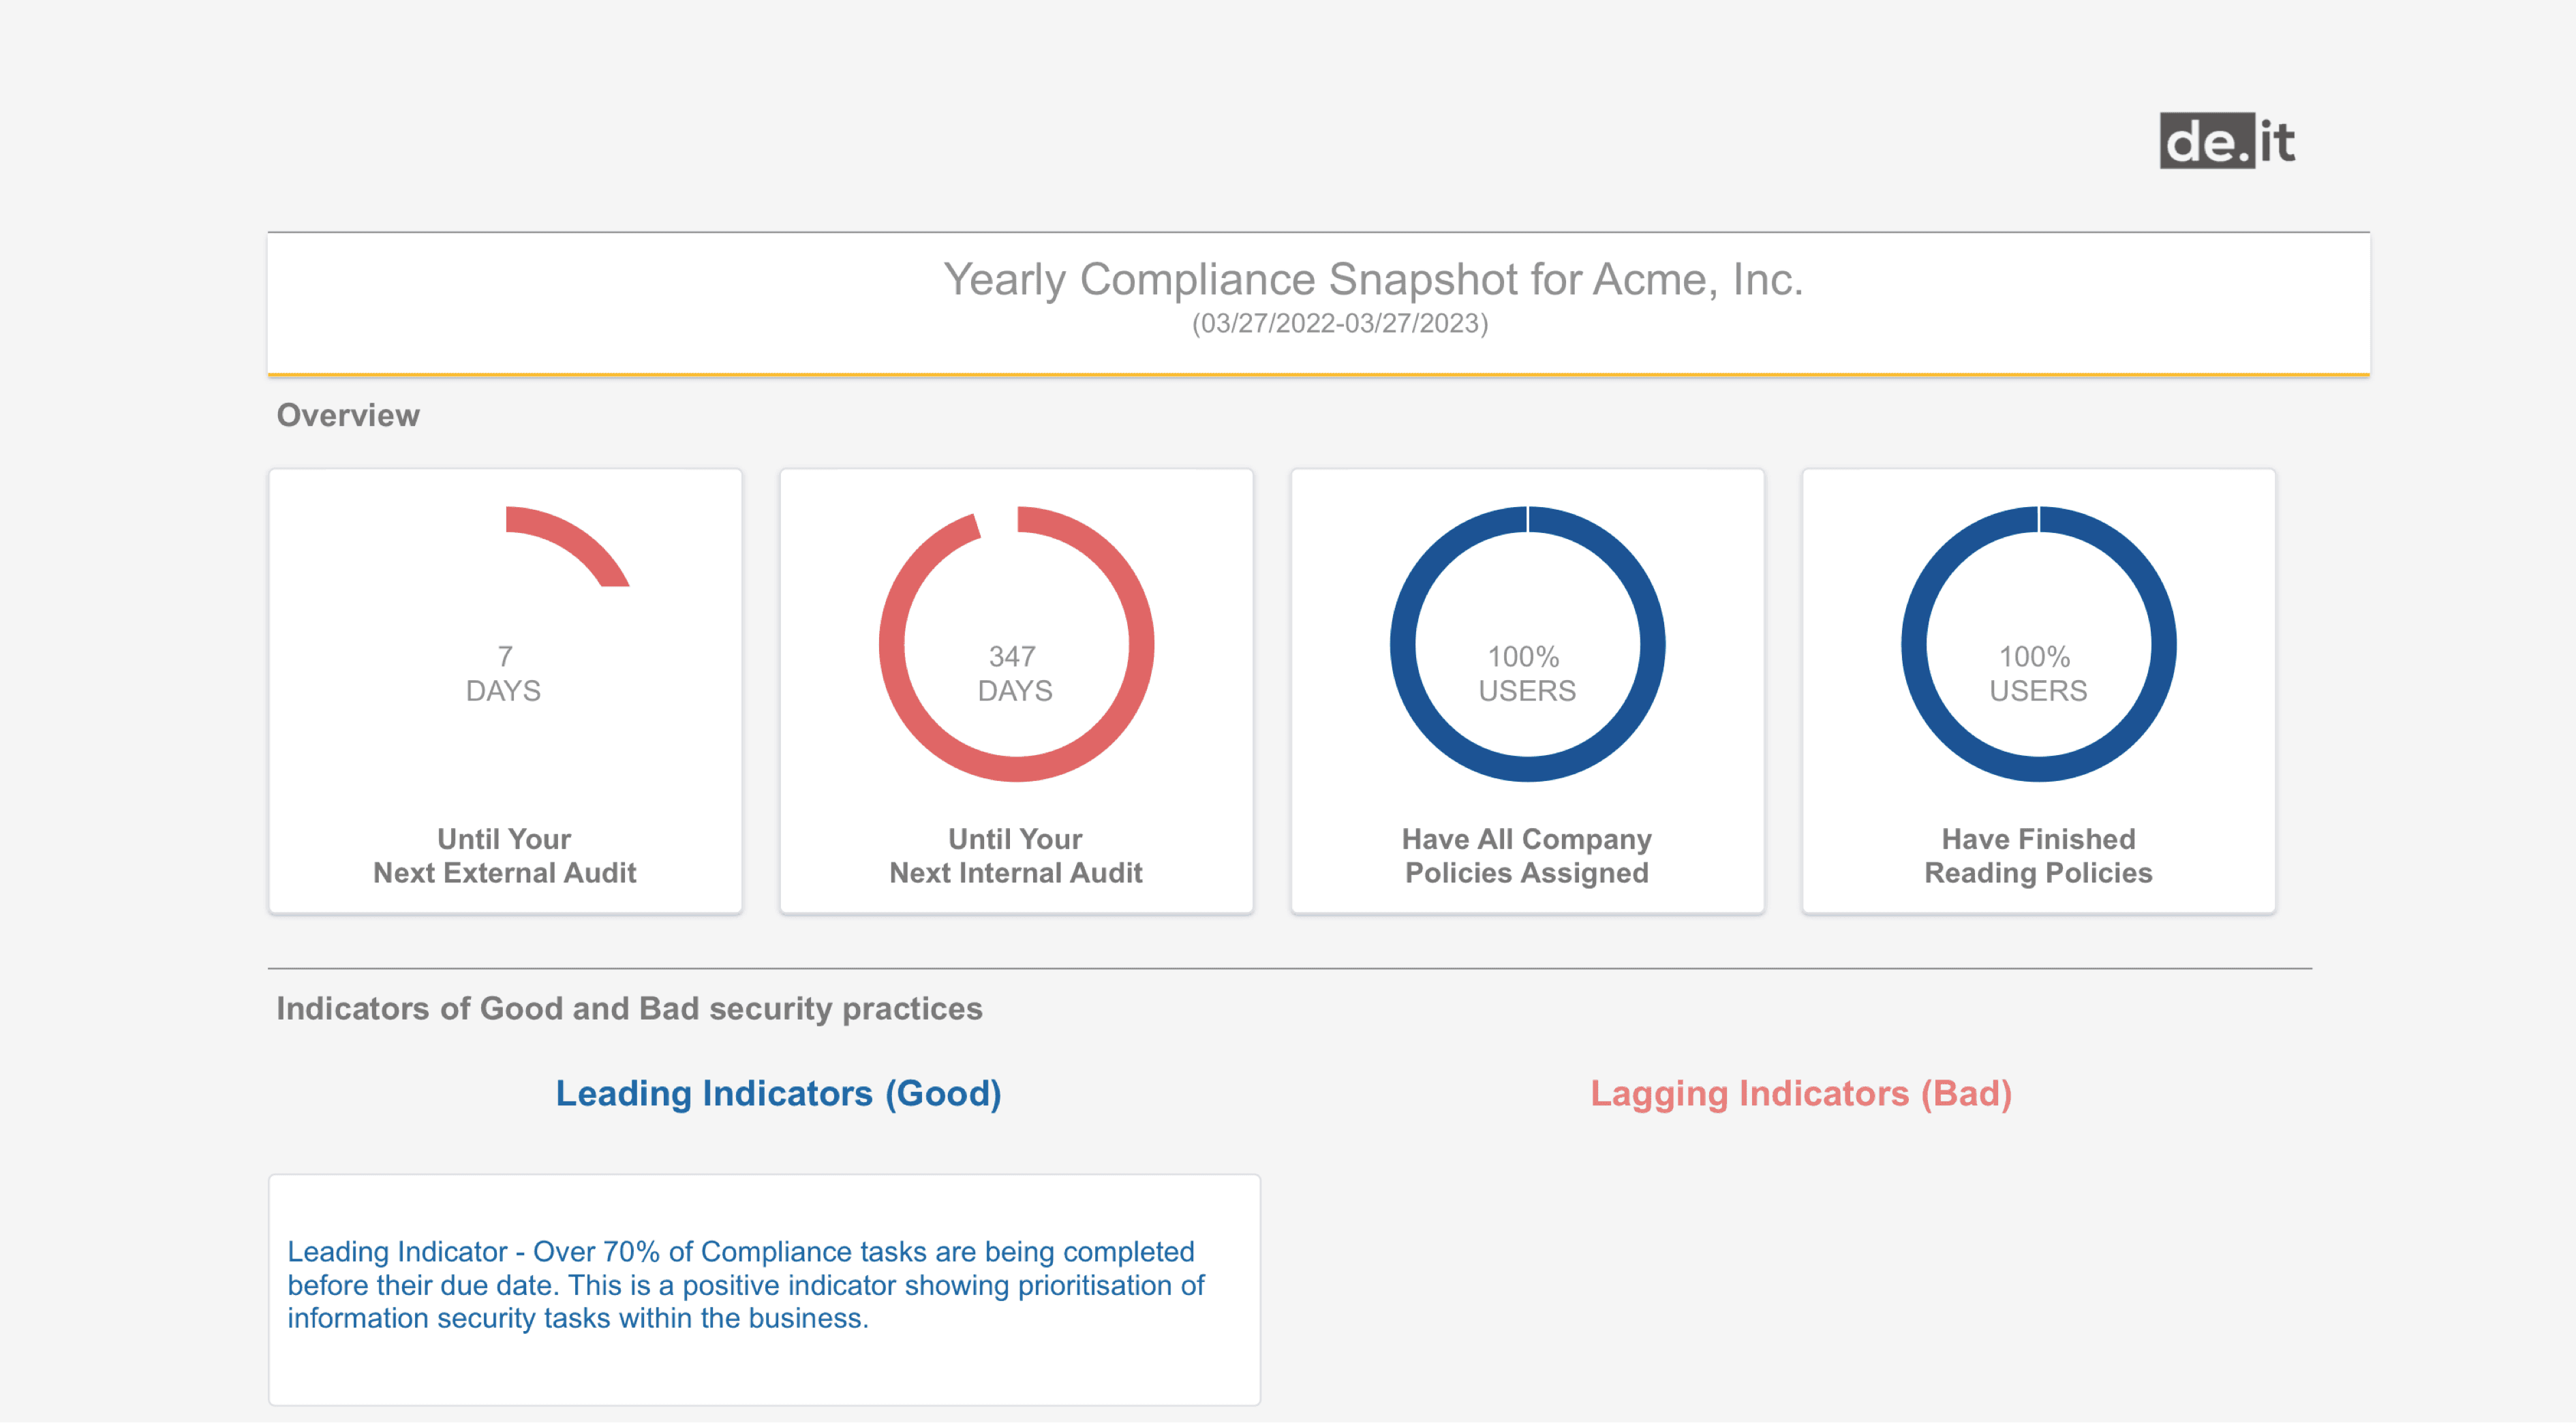
Task: Select the Have All Company Policies Assigned label
Action: (1526, 855)
